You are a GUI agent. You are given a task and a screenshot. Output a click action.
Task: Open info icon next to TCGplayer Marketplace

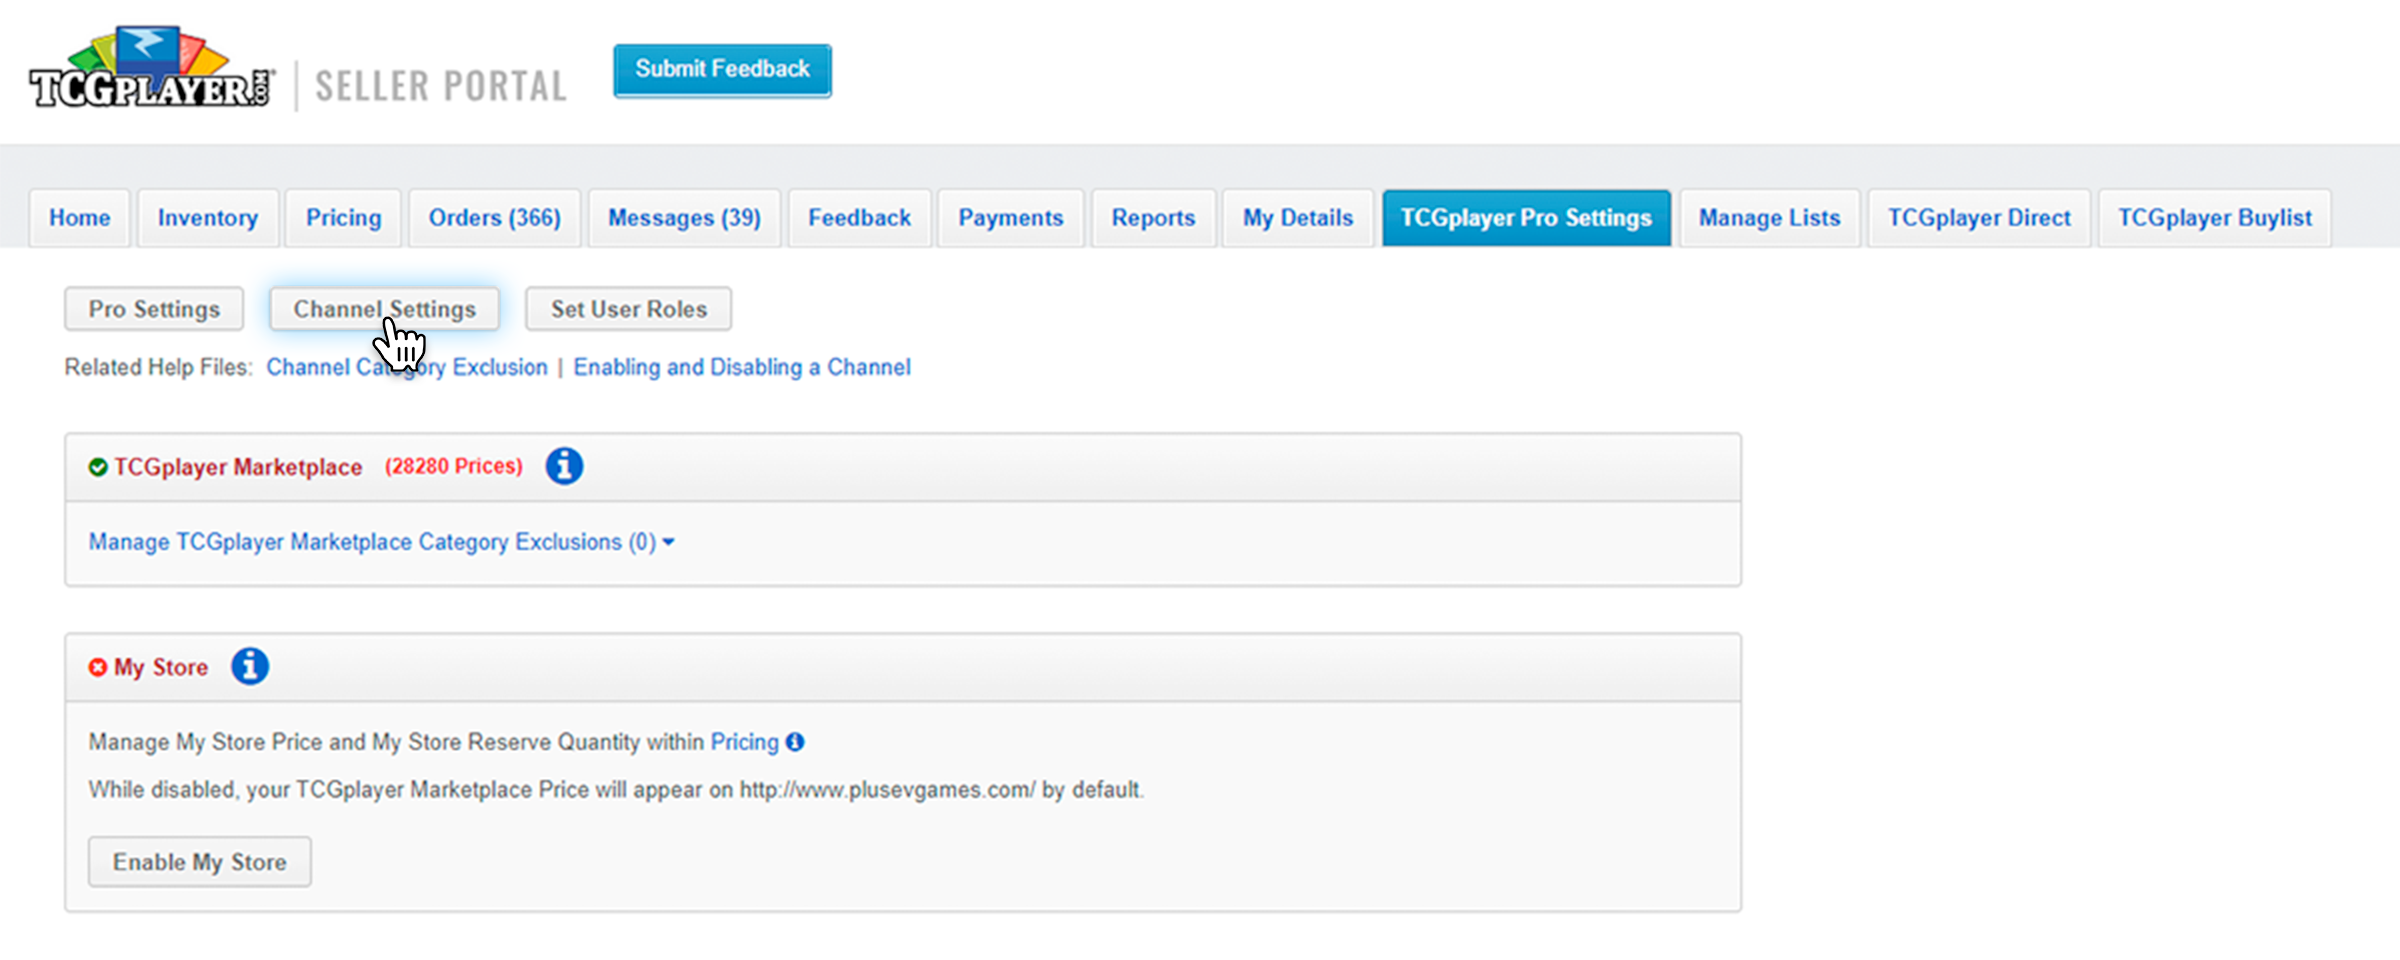564,466
